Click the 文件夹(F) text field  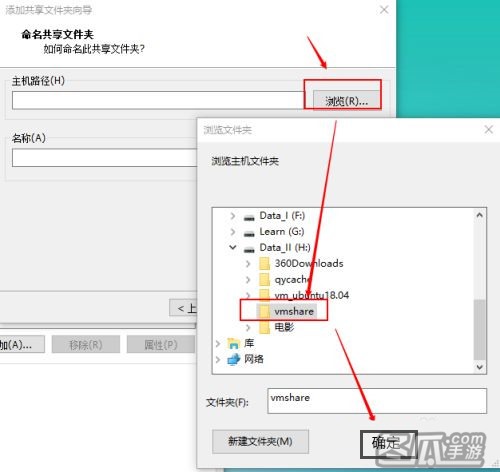point(377,401)
